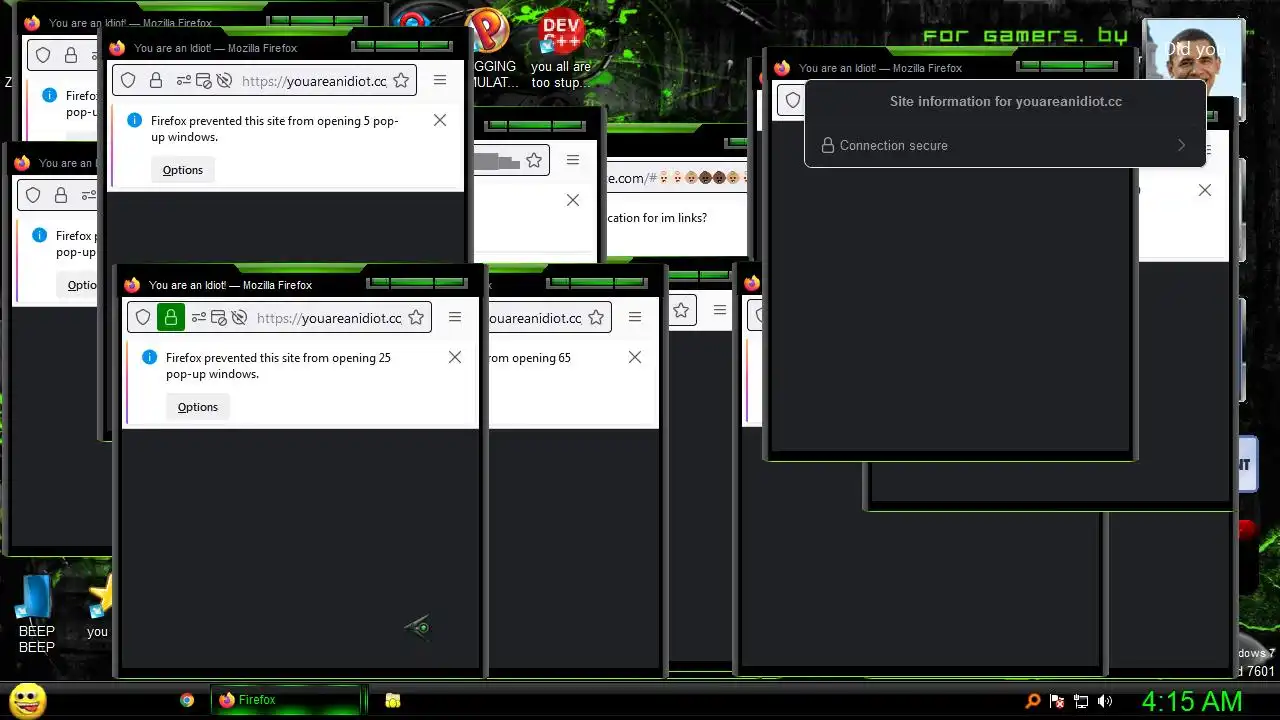Click the shield icon in the 25 pop-up window
This screenshot has height=720, width=1280.
pos(143,318)
